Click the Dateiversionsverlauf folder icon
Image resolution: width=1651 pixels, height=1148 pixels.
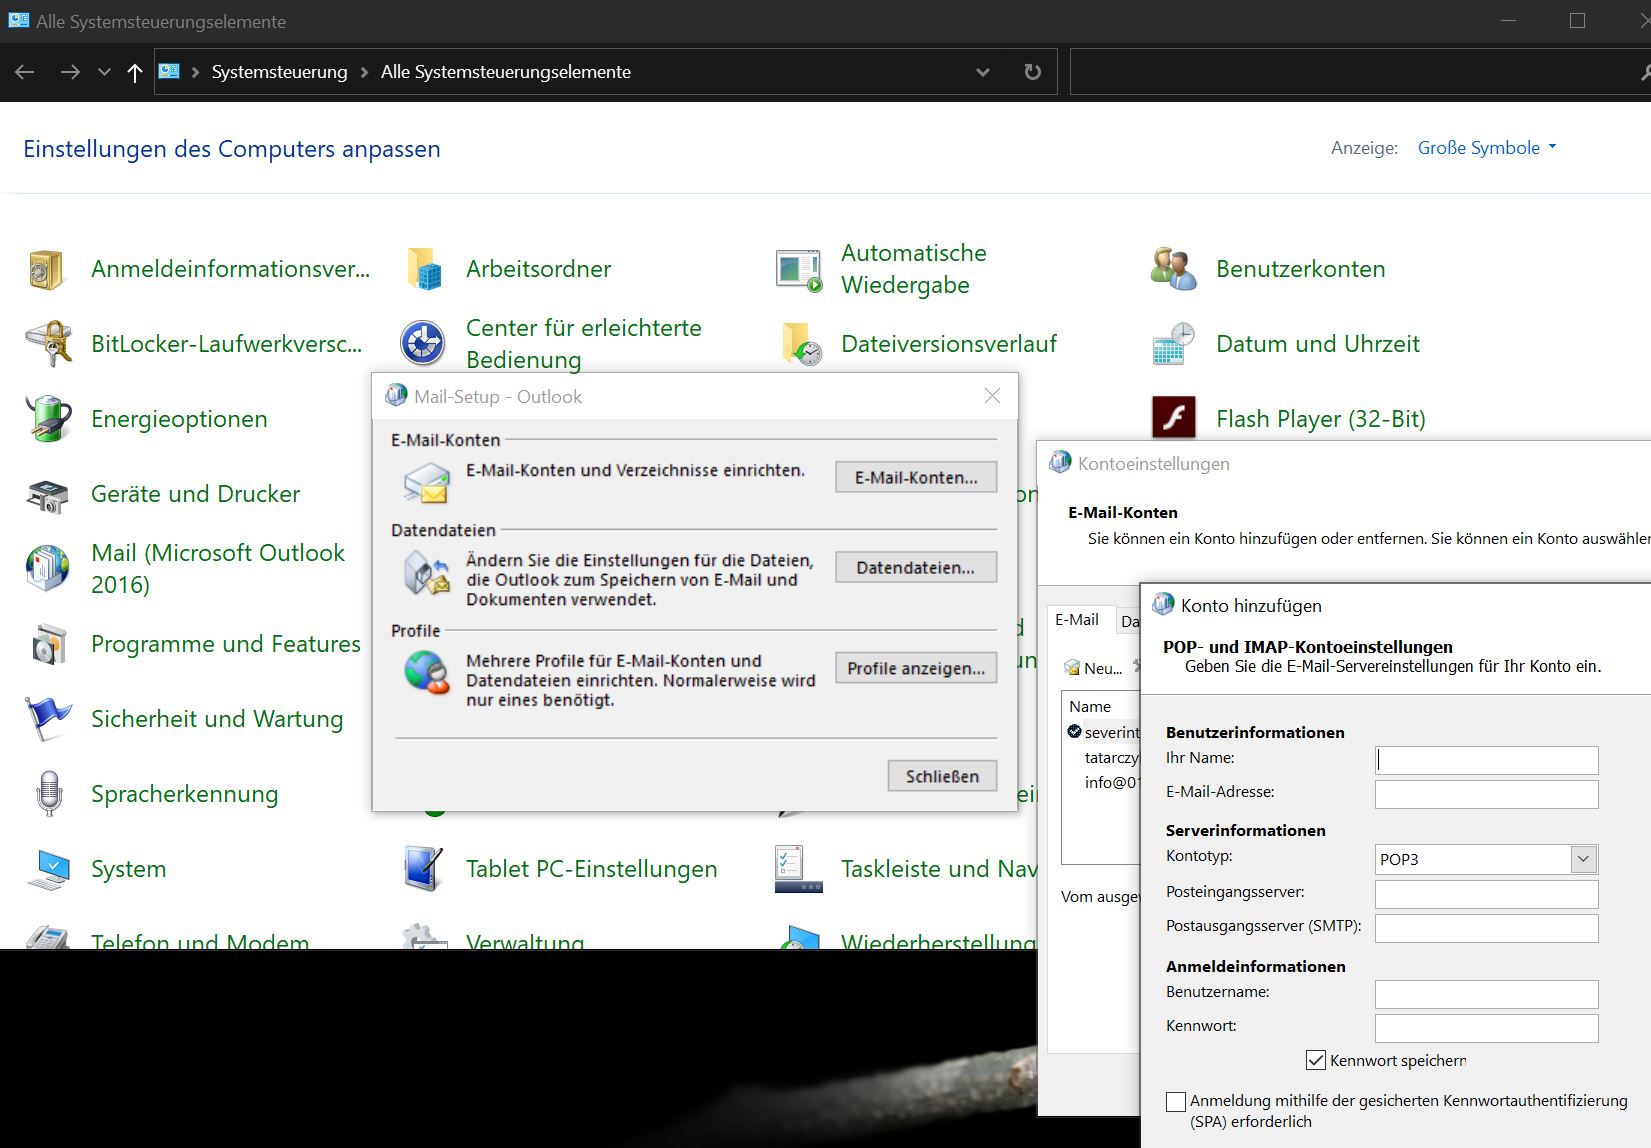click(801, 344)
